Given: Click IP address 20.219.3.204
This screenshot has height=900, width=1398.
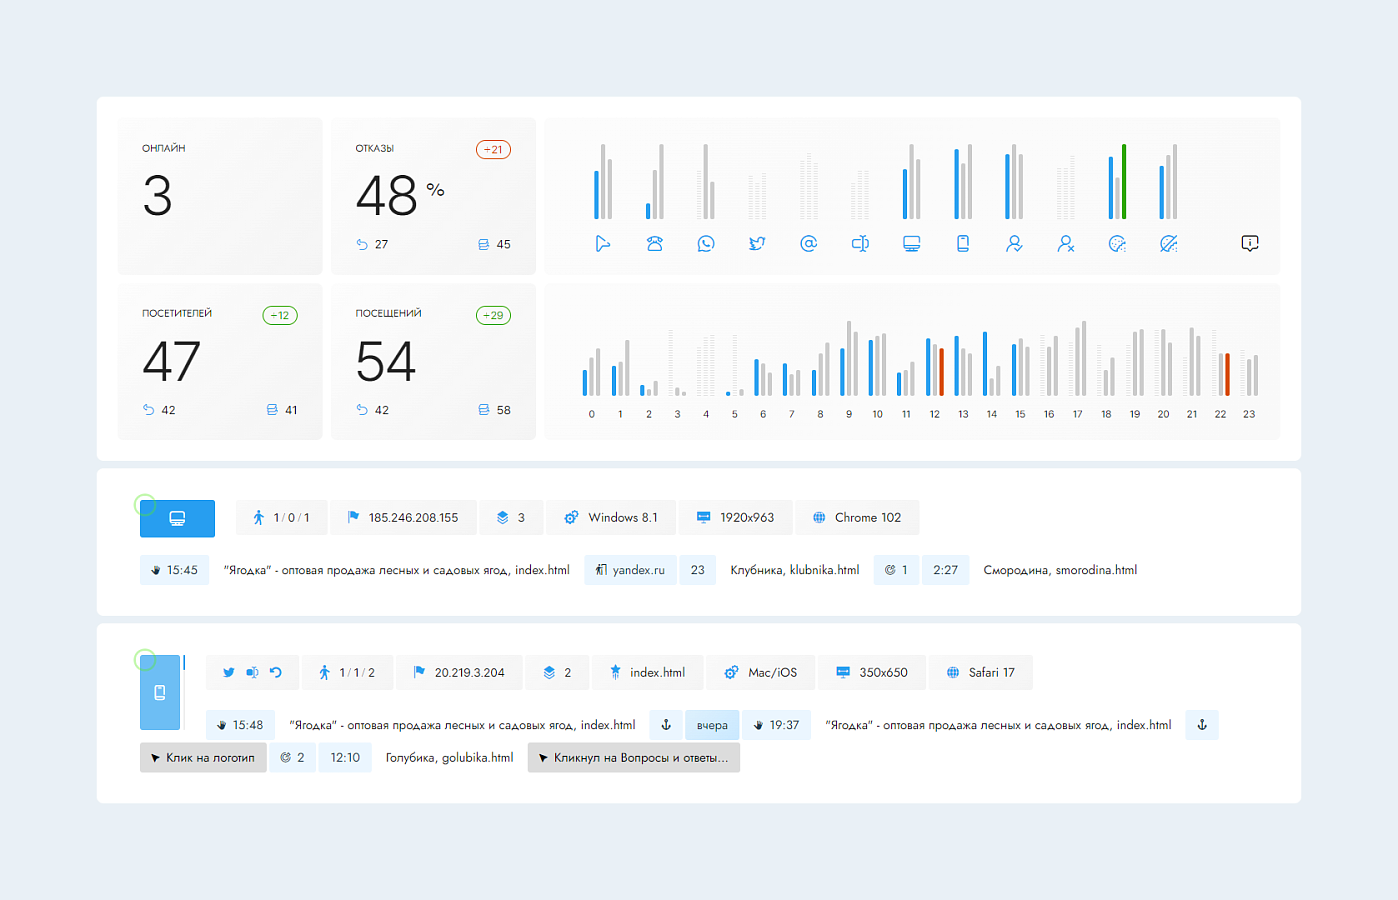Looking at the screenshot, I should [459, 673].
